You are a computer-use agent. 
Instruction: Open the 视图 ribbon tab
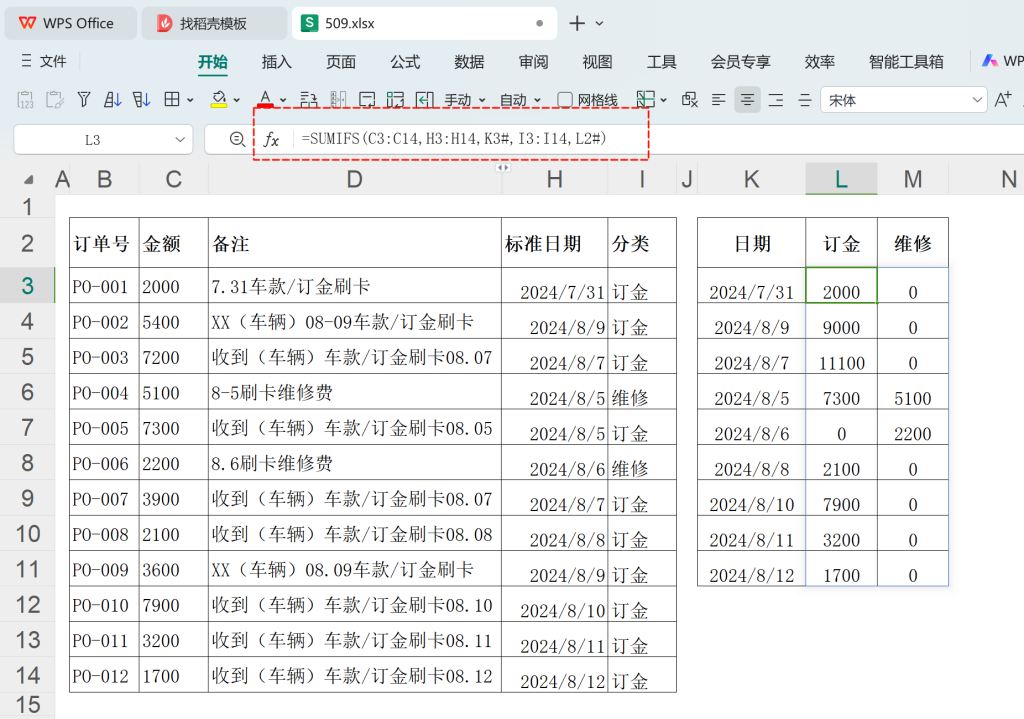598,62
